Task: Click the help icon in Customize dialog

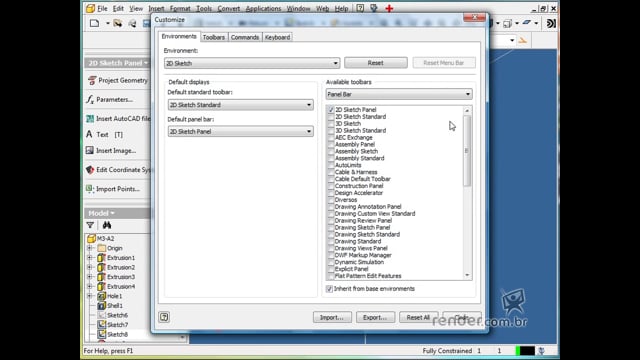Action: pyautogui.click(x=164, y=317)
